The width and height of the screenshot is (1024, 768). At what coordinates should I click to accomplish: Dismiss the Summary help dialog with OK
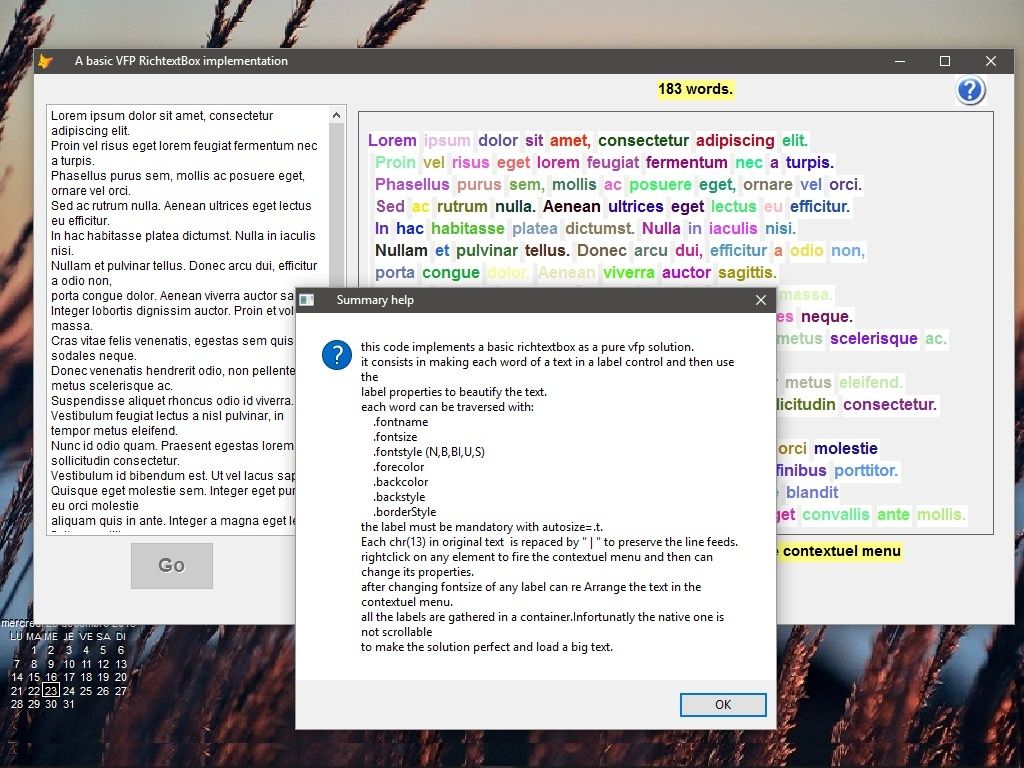pos(722,705)
